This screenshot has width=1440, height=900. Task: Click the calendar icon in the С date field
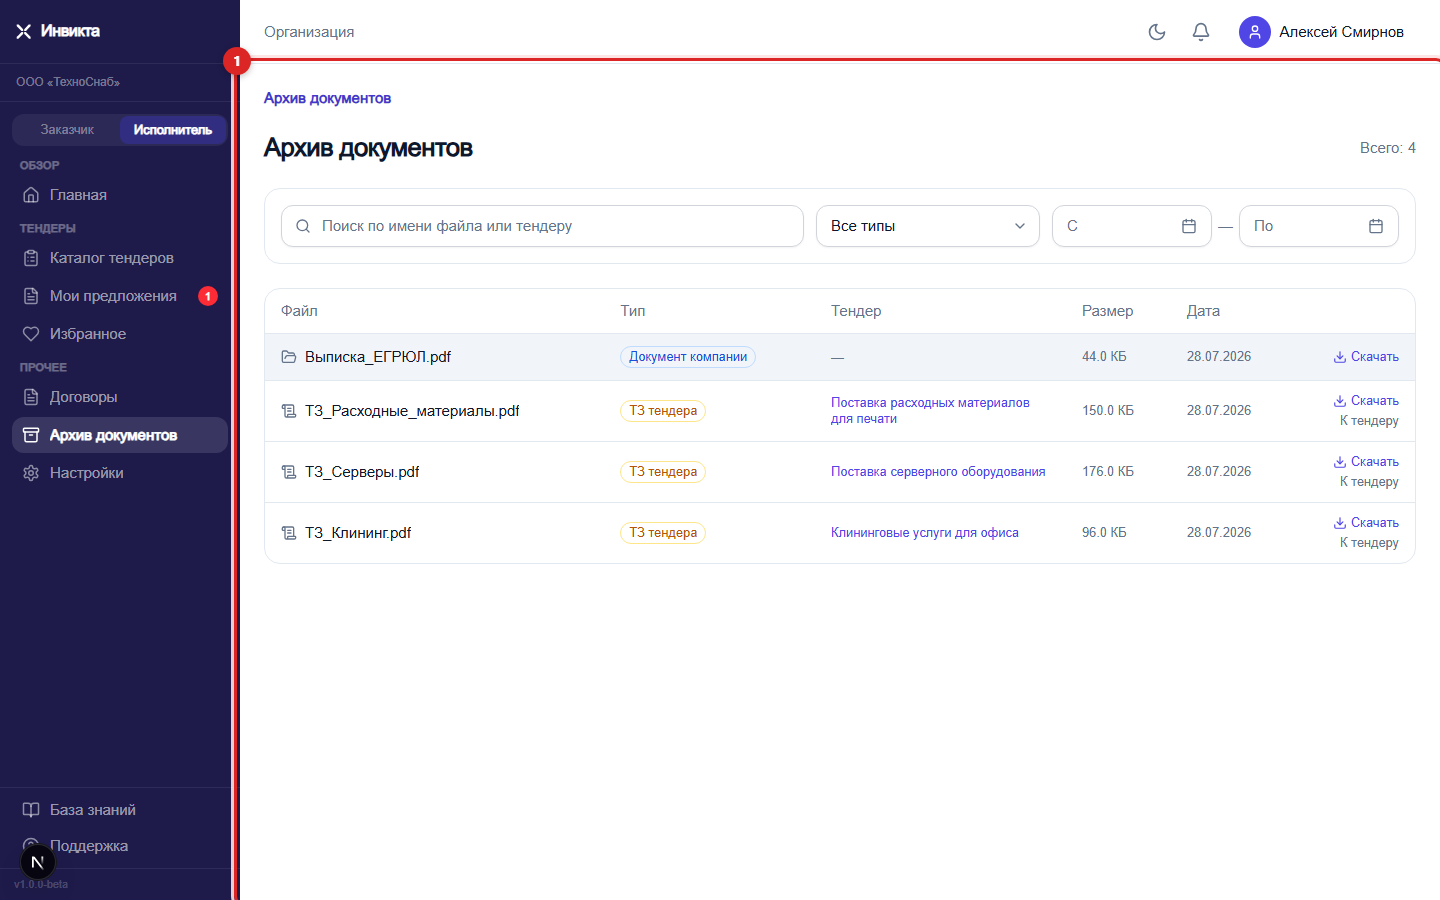(1189, 226)
